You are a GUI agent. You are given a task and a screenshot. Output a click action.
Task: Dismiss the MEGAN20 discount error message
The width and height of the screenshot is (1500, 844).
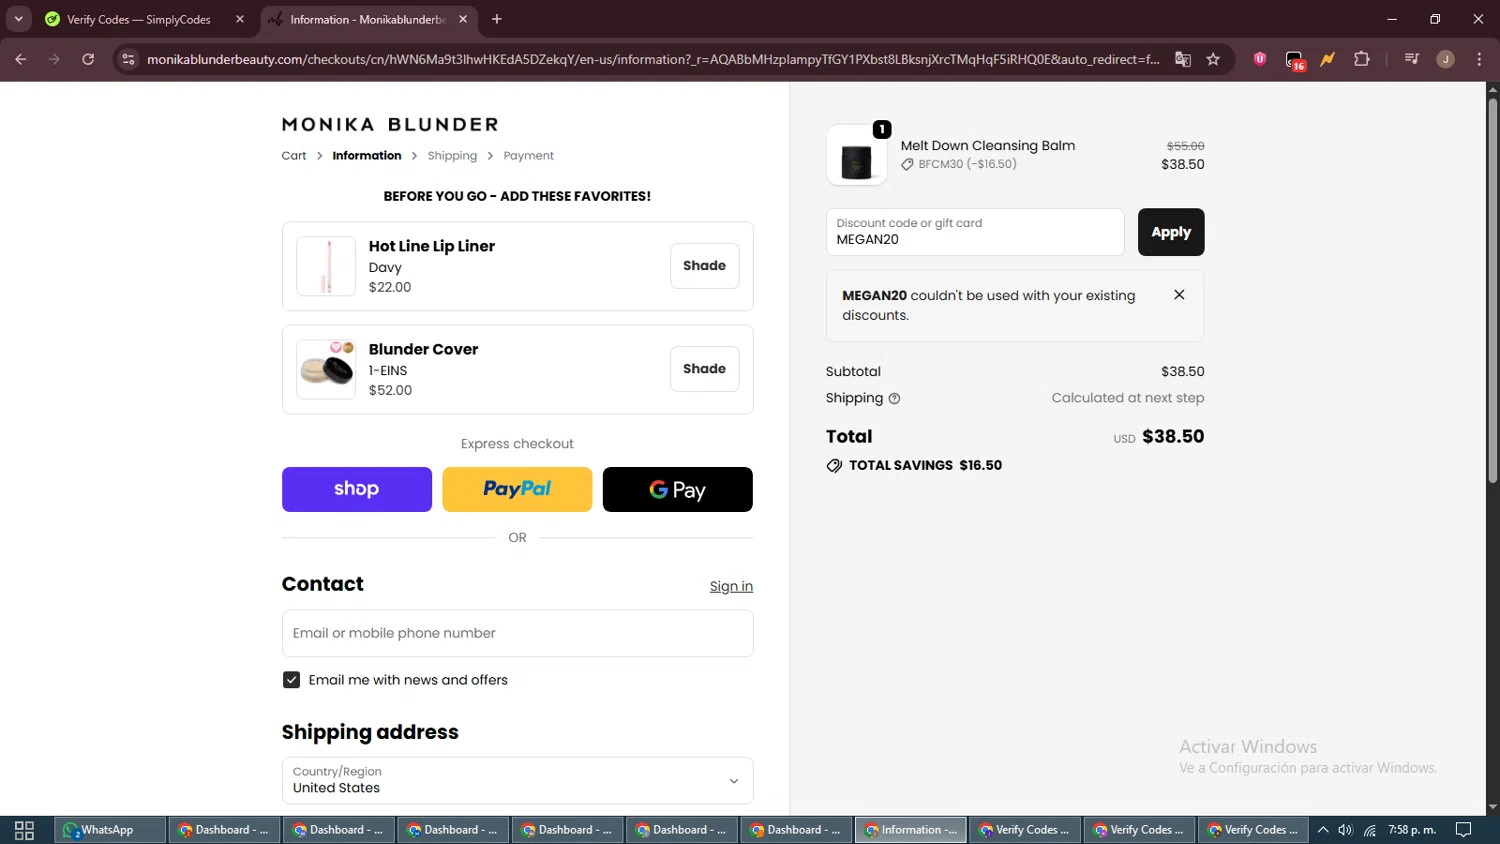pyautogui.click(x=1179, y=295)
